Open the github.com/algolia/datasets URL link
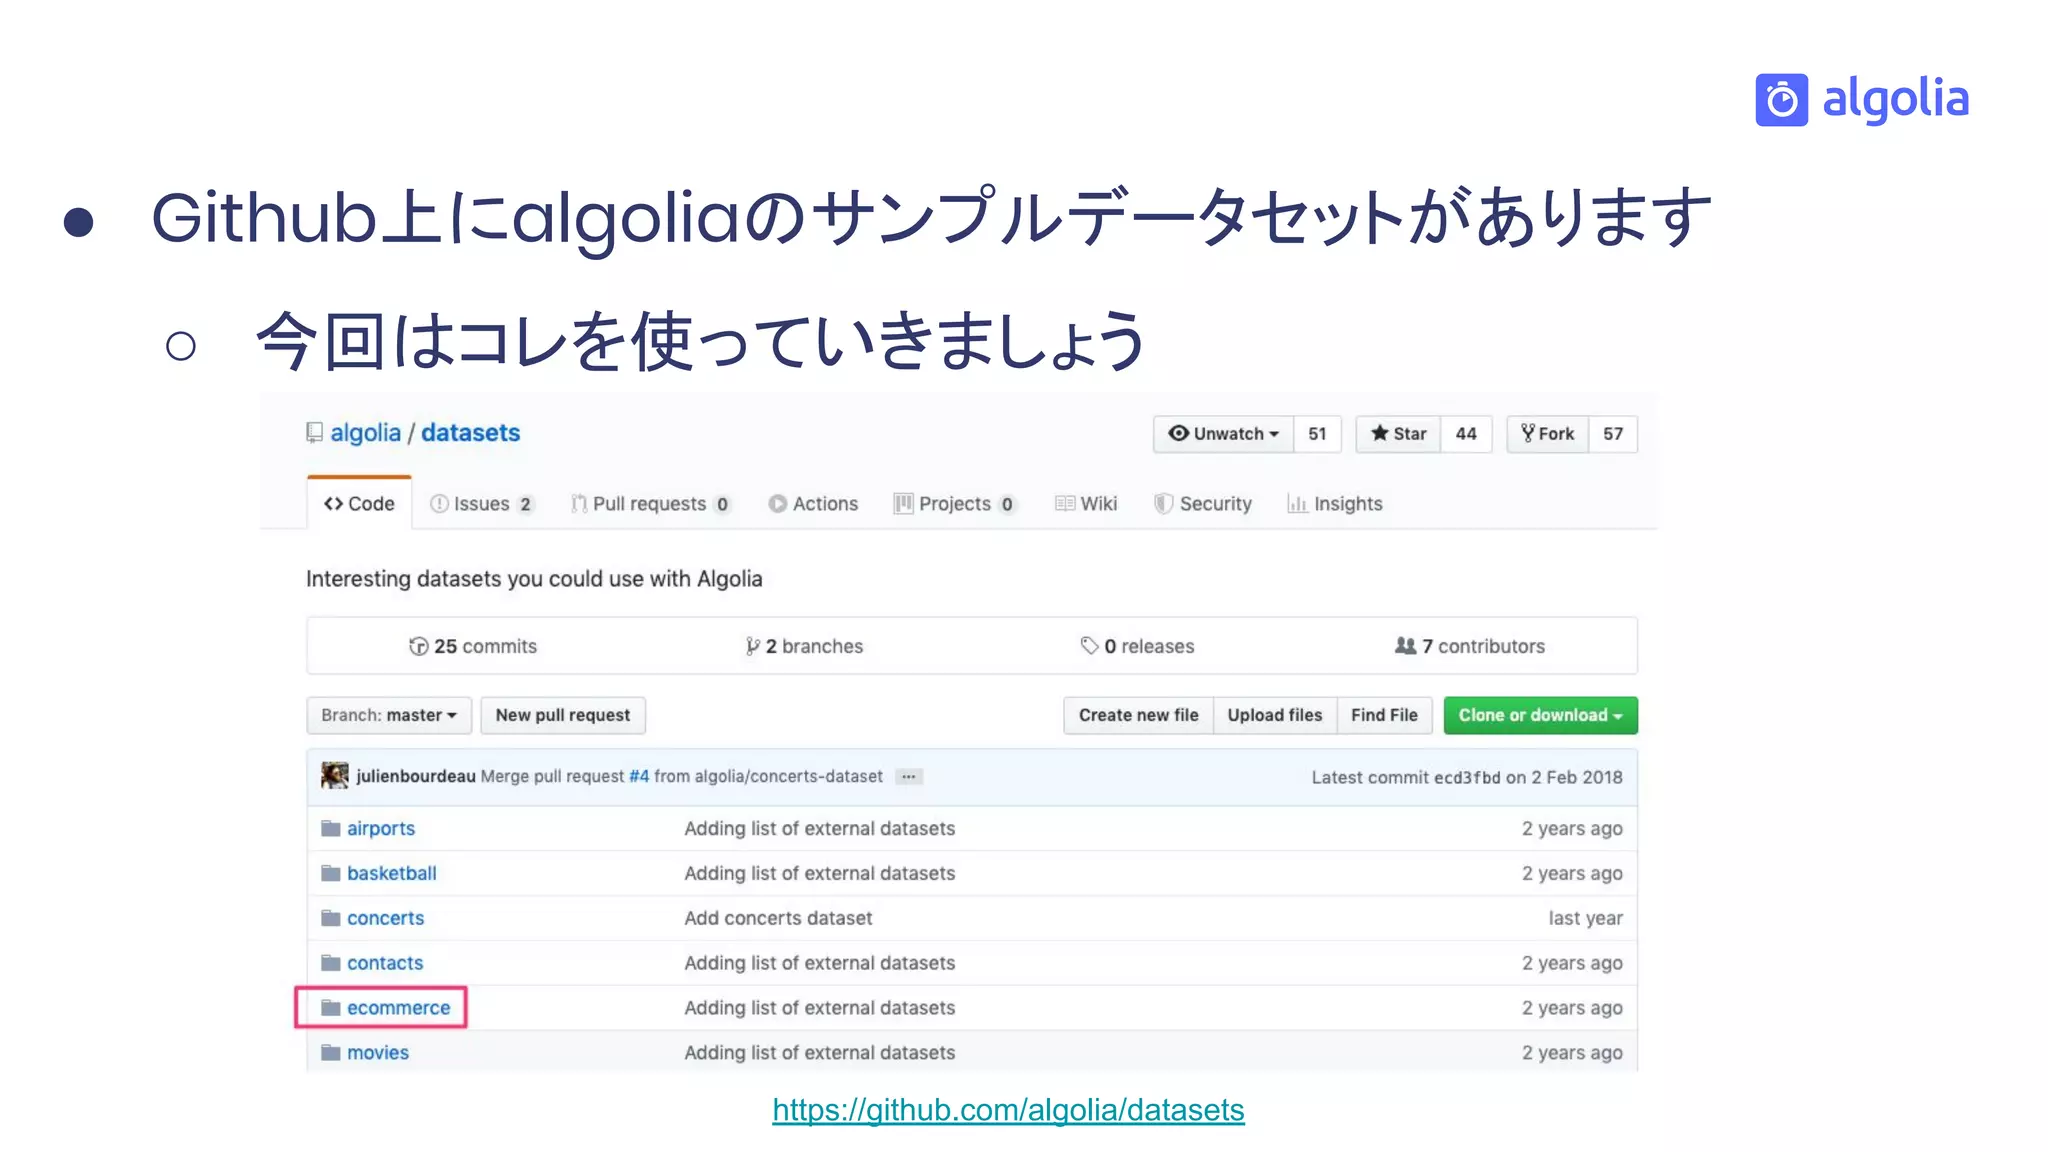Screen dimensions: 2048x1152 pos(1008,1110)
